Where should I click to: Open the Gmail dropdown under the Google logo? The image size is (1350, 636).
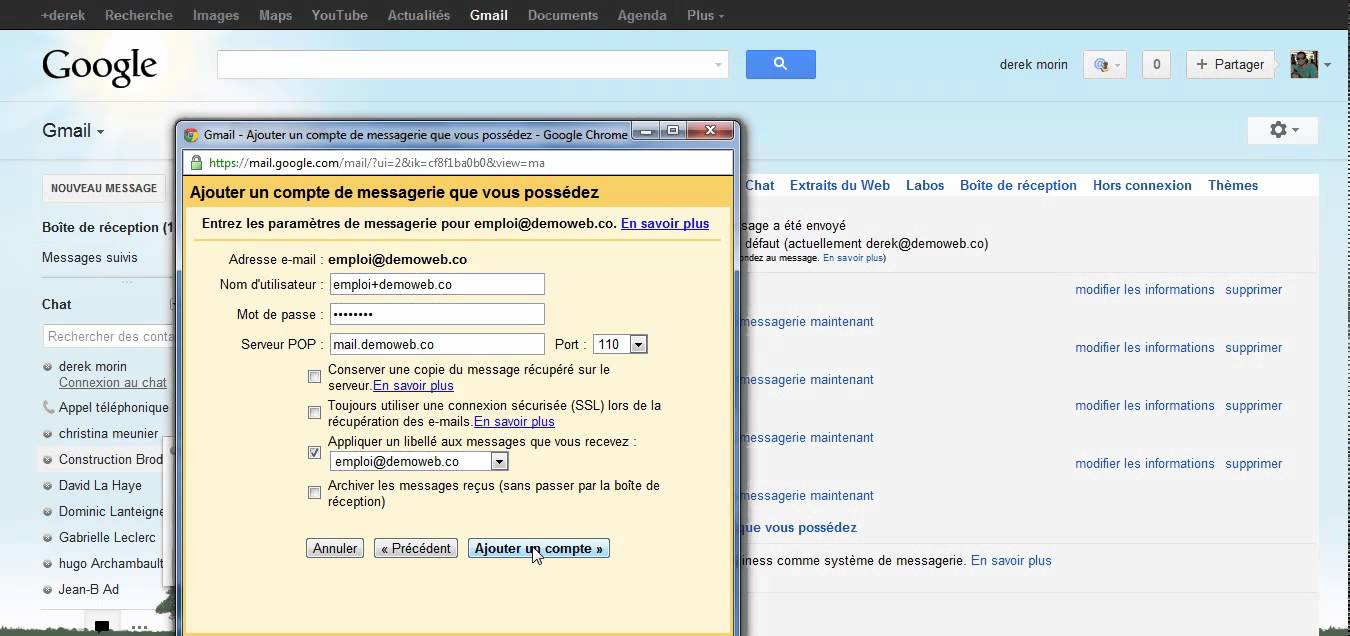pyautogui.click(x=73, y=130)
